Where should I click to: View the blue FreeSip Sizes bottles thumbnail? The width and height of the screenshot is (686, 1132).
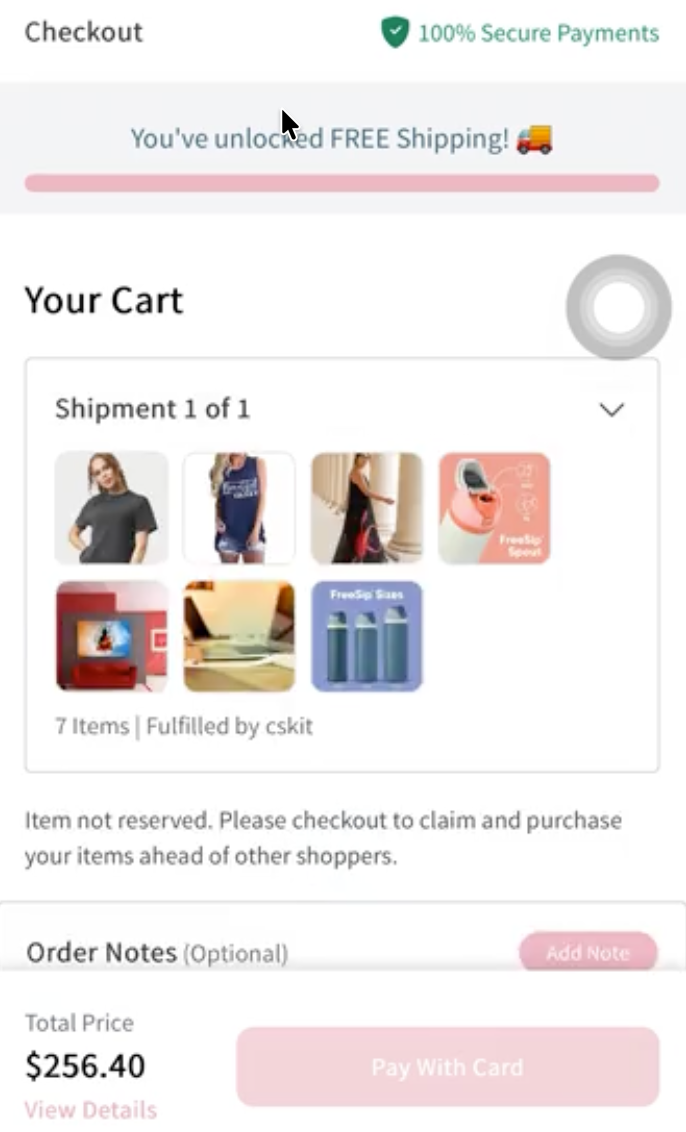click(367, 636)
